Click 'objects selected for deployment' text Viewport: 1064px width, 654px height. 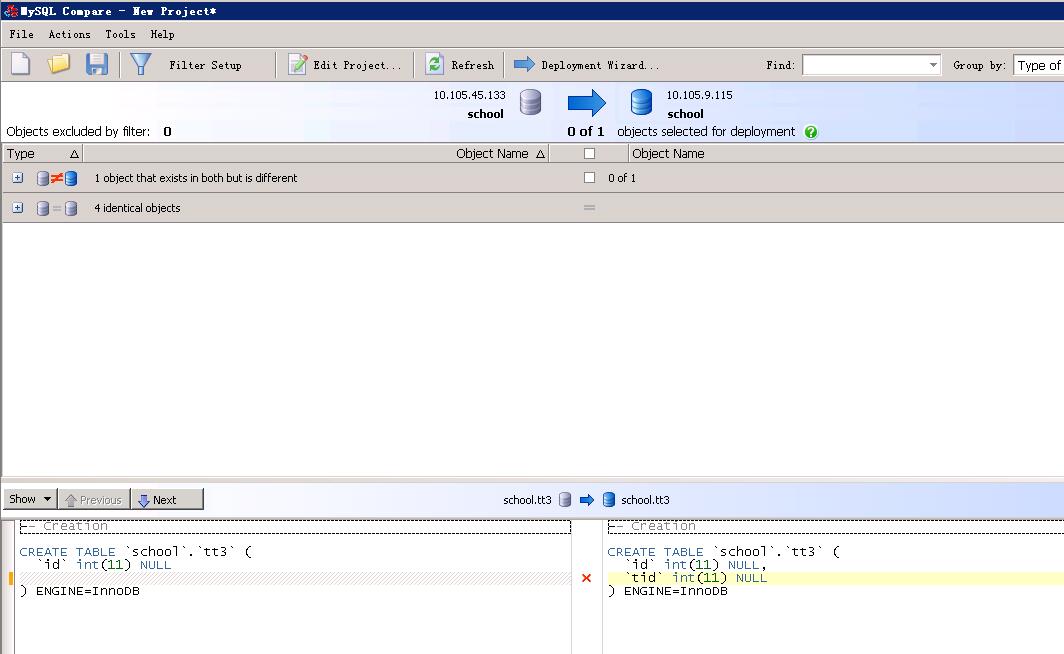[x=706, y=132]
